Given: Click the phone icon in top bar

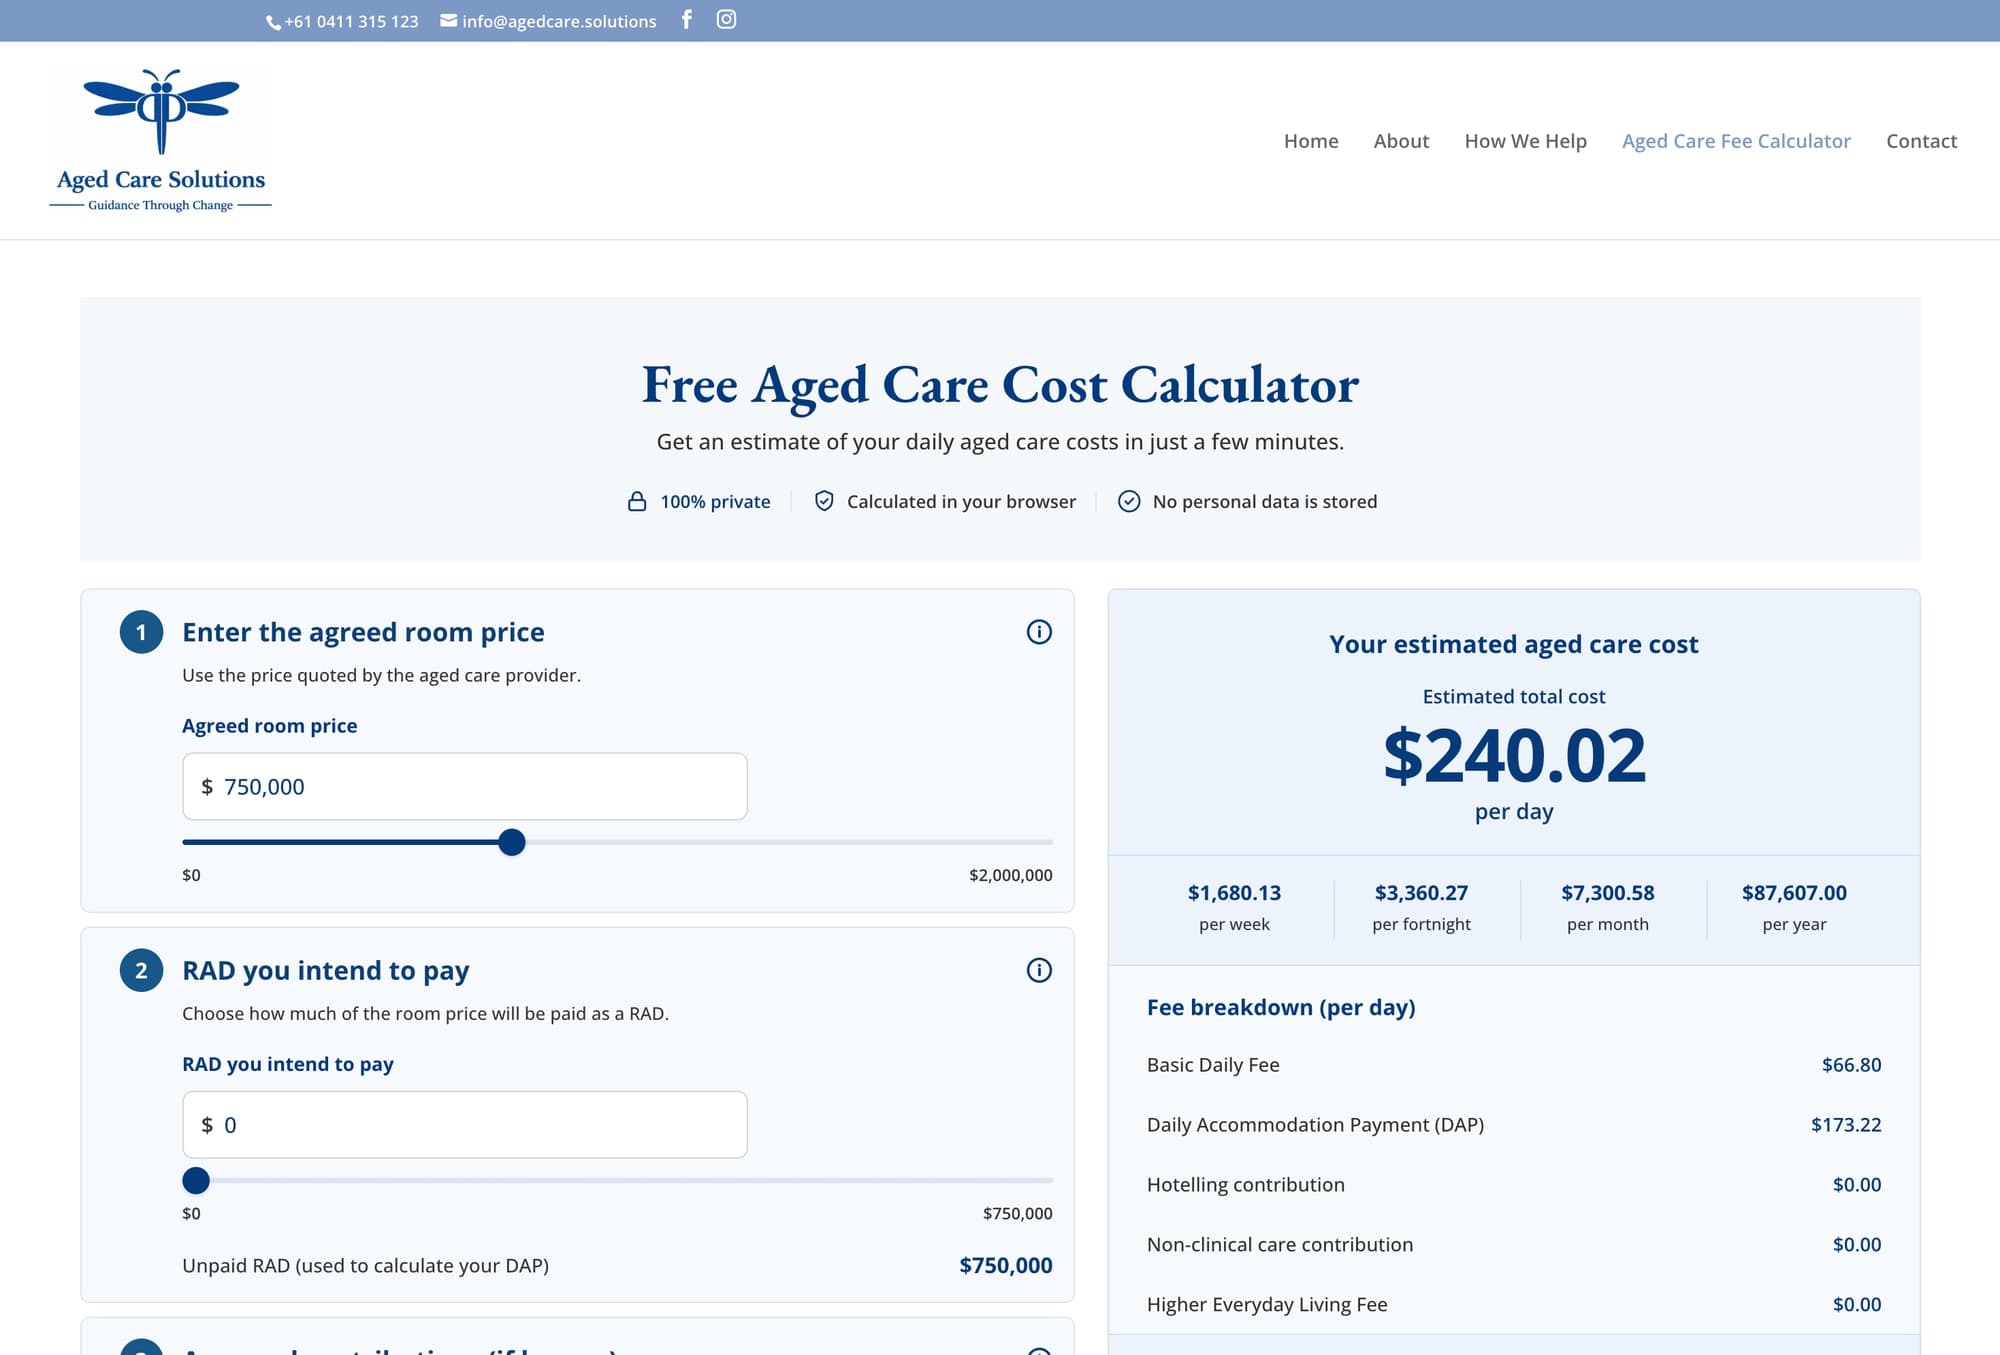Looking at the screenshot, I should tap(273, 22).
